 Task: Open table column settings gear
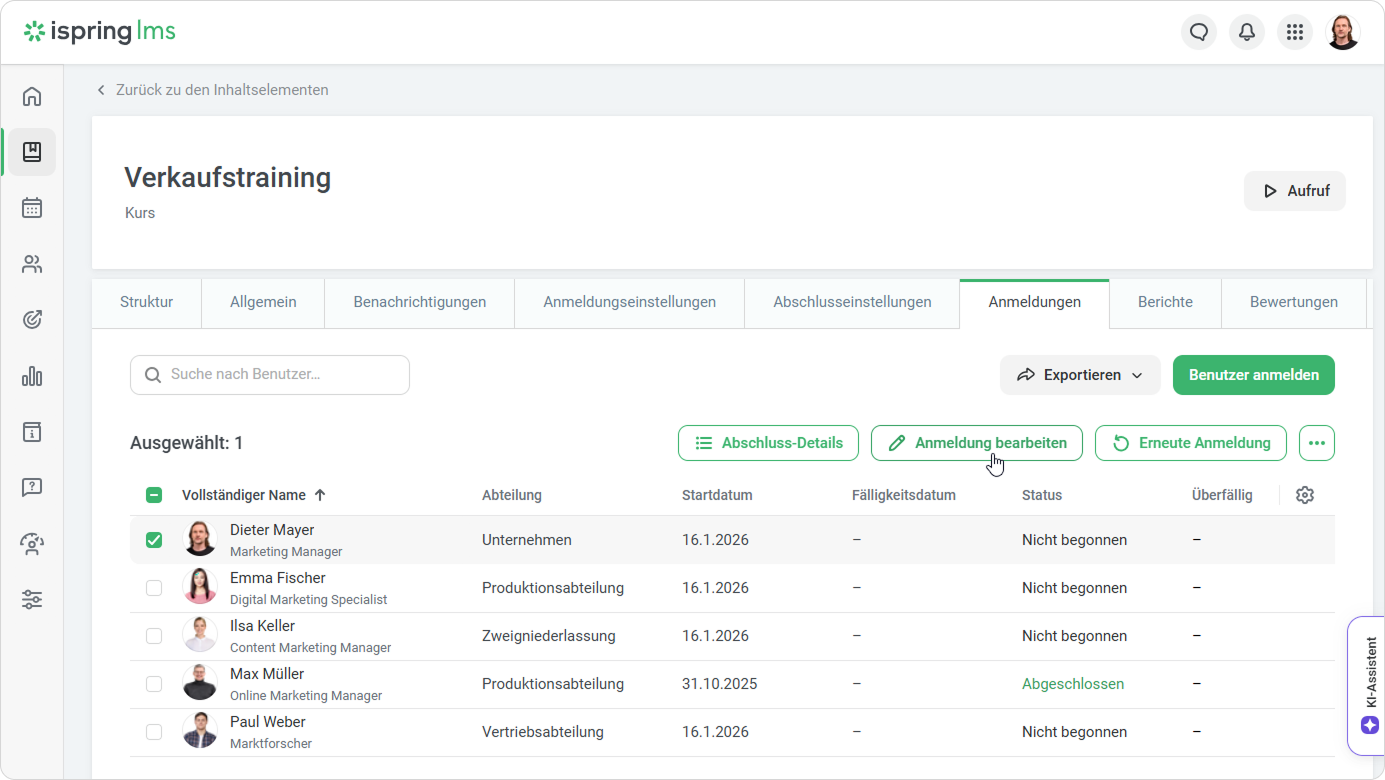pos(1304,495)
